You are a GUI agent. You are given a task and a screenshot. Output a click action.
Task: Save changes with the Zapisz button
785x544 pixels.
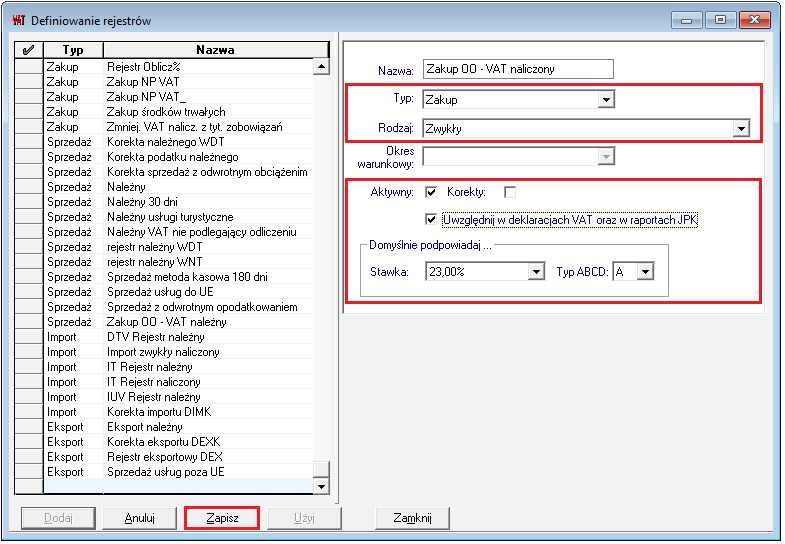coord(222,518)
